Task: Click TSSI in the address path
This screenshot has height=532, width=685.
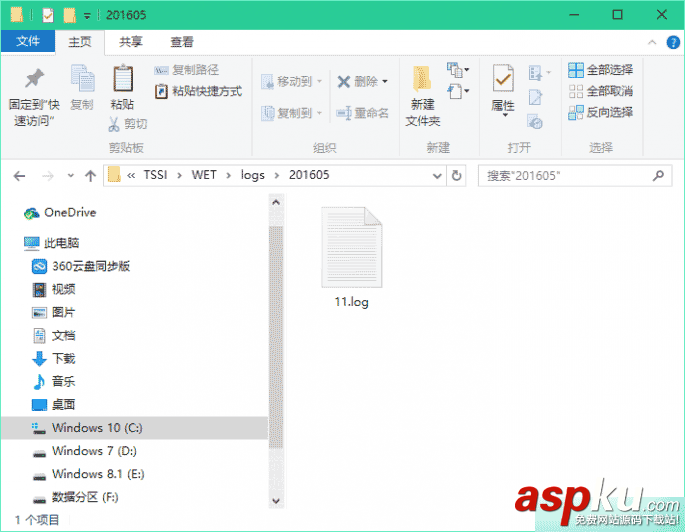Action: 156,175
